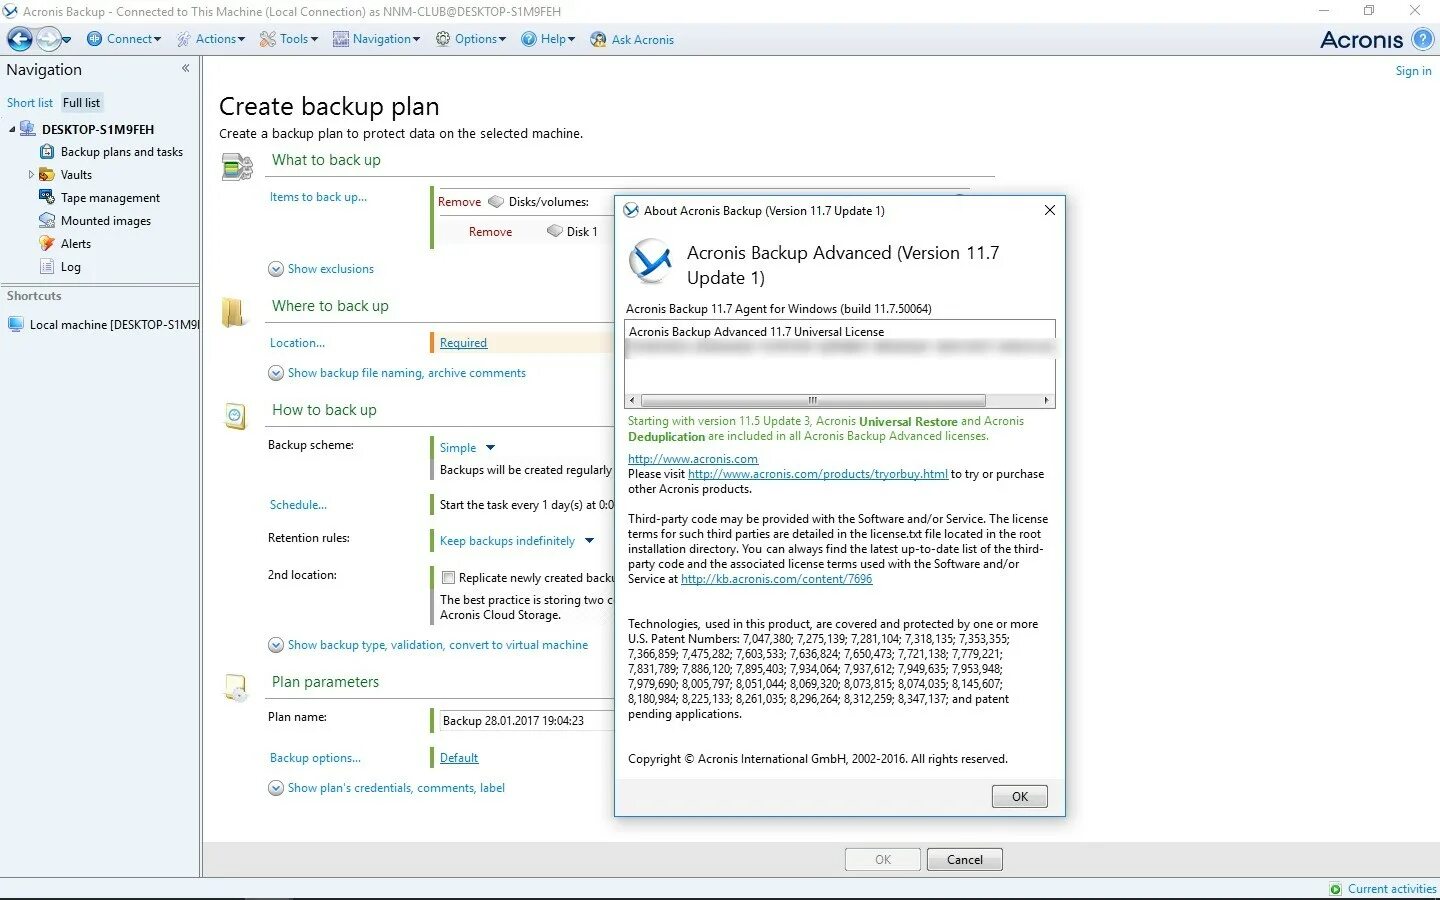The width and height of the screenshot is (1440, 900).
Task: Click the greyed Forward arrow button
Action: tap(48, 39)
